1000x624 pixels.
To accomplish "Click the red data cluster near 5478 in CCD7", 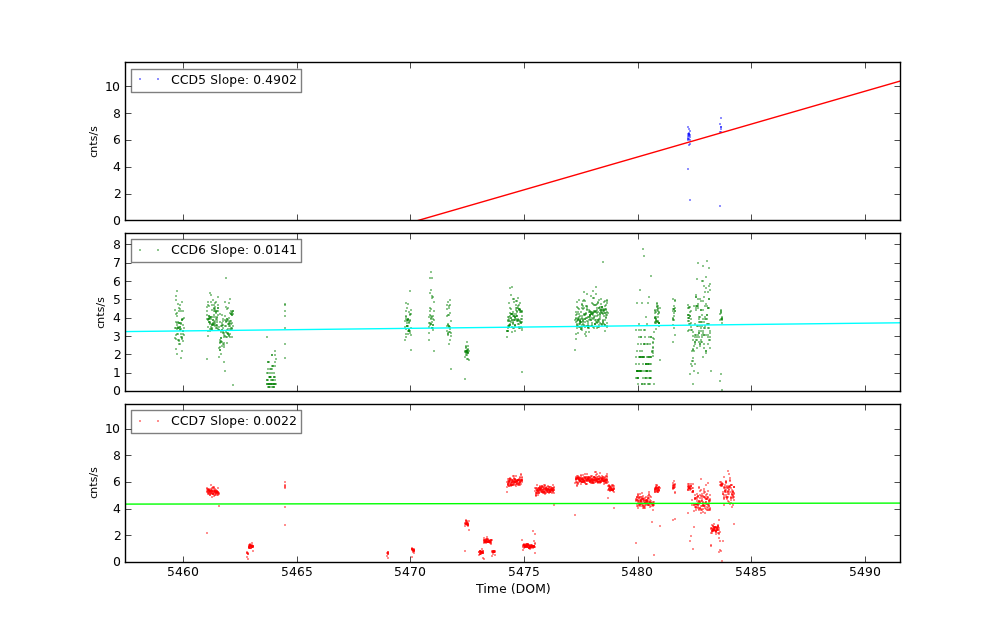I will (x=592, y=479).
